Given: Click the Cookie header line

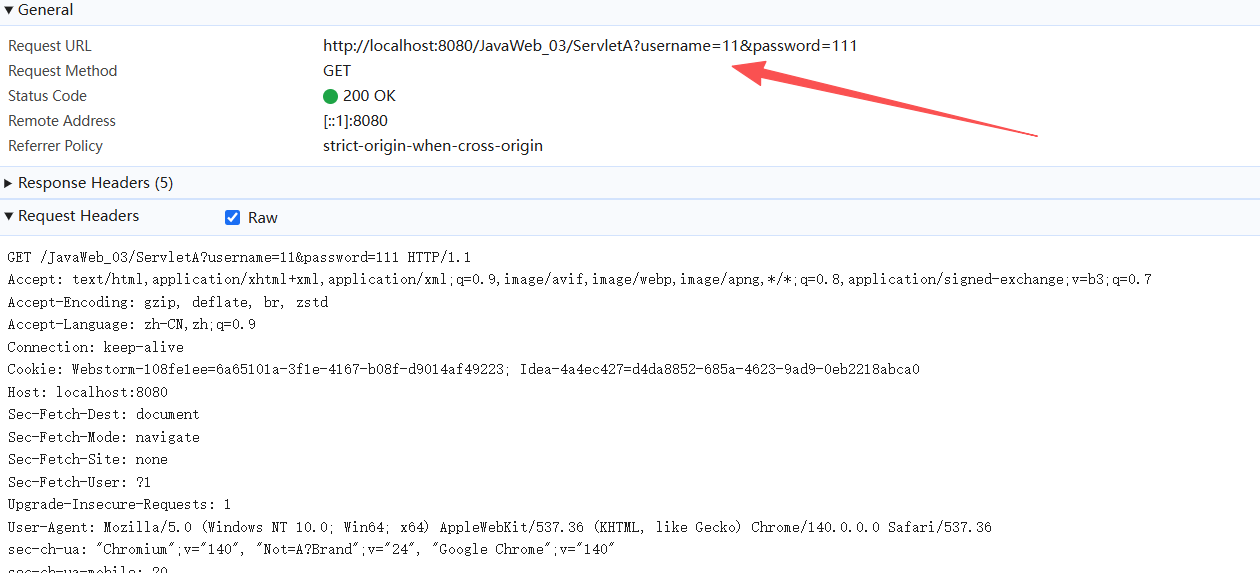Looking at the screenshot, I should [463, 370].
